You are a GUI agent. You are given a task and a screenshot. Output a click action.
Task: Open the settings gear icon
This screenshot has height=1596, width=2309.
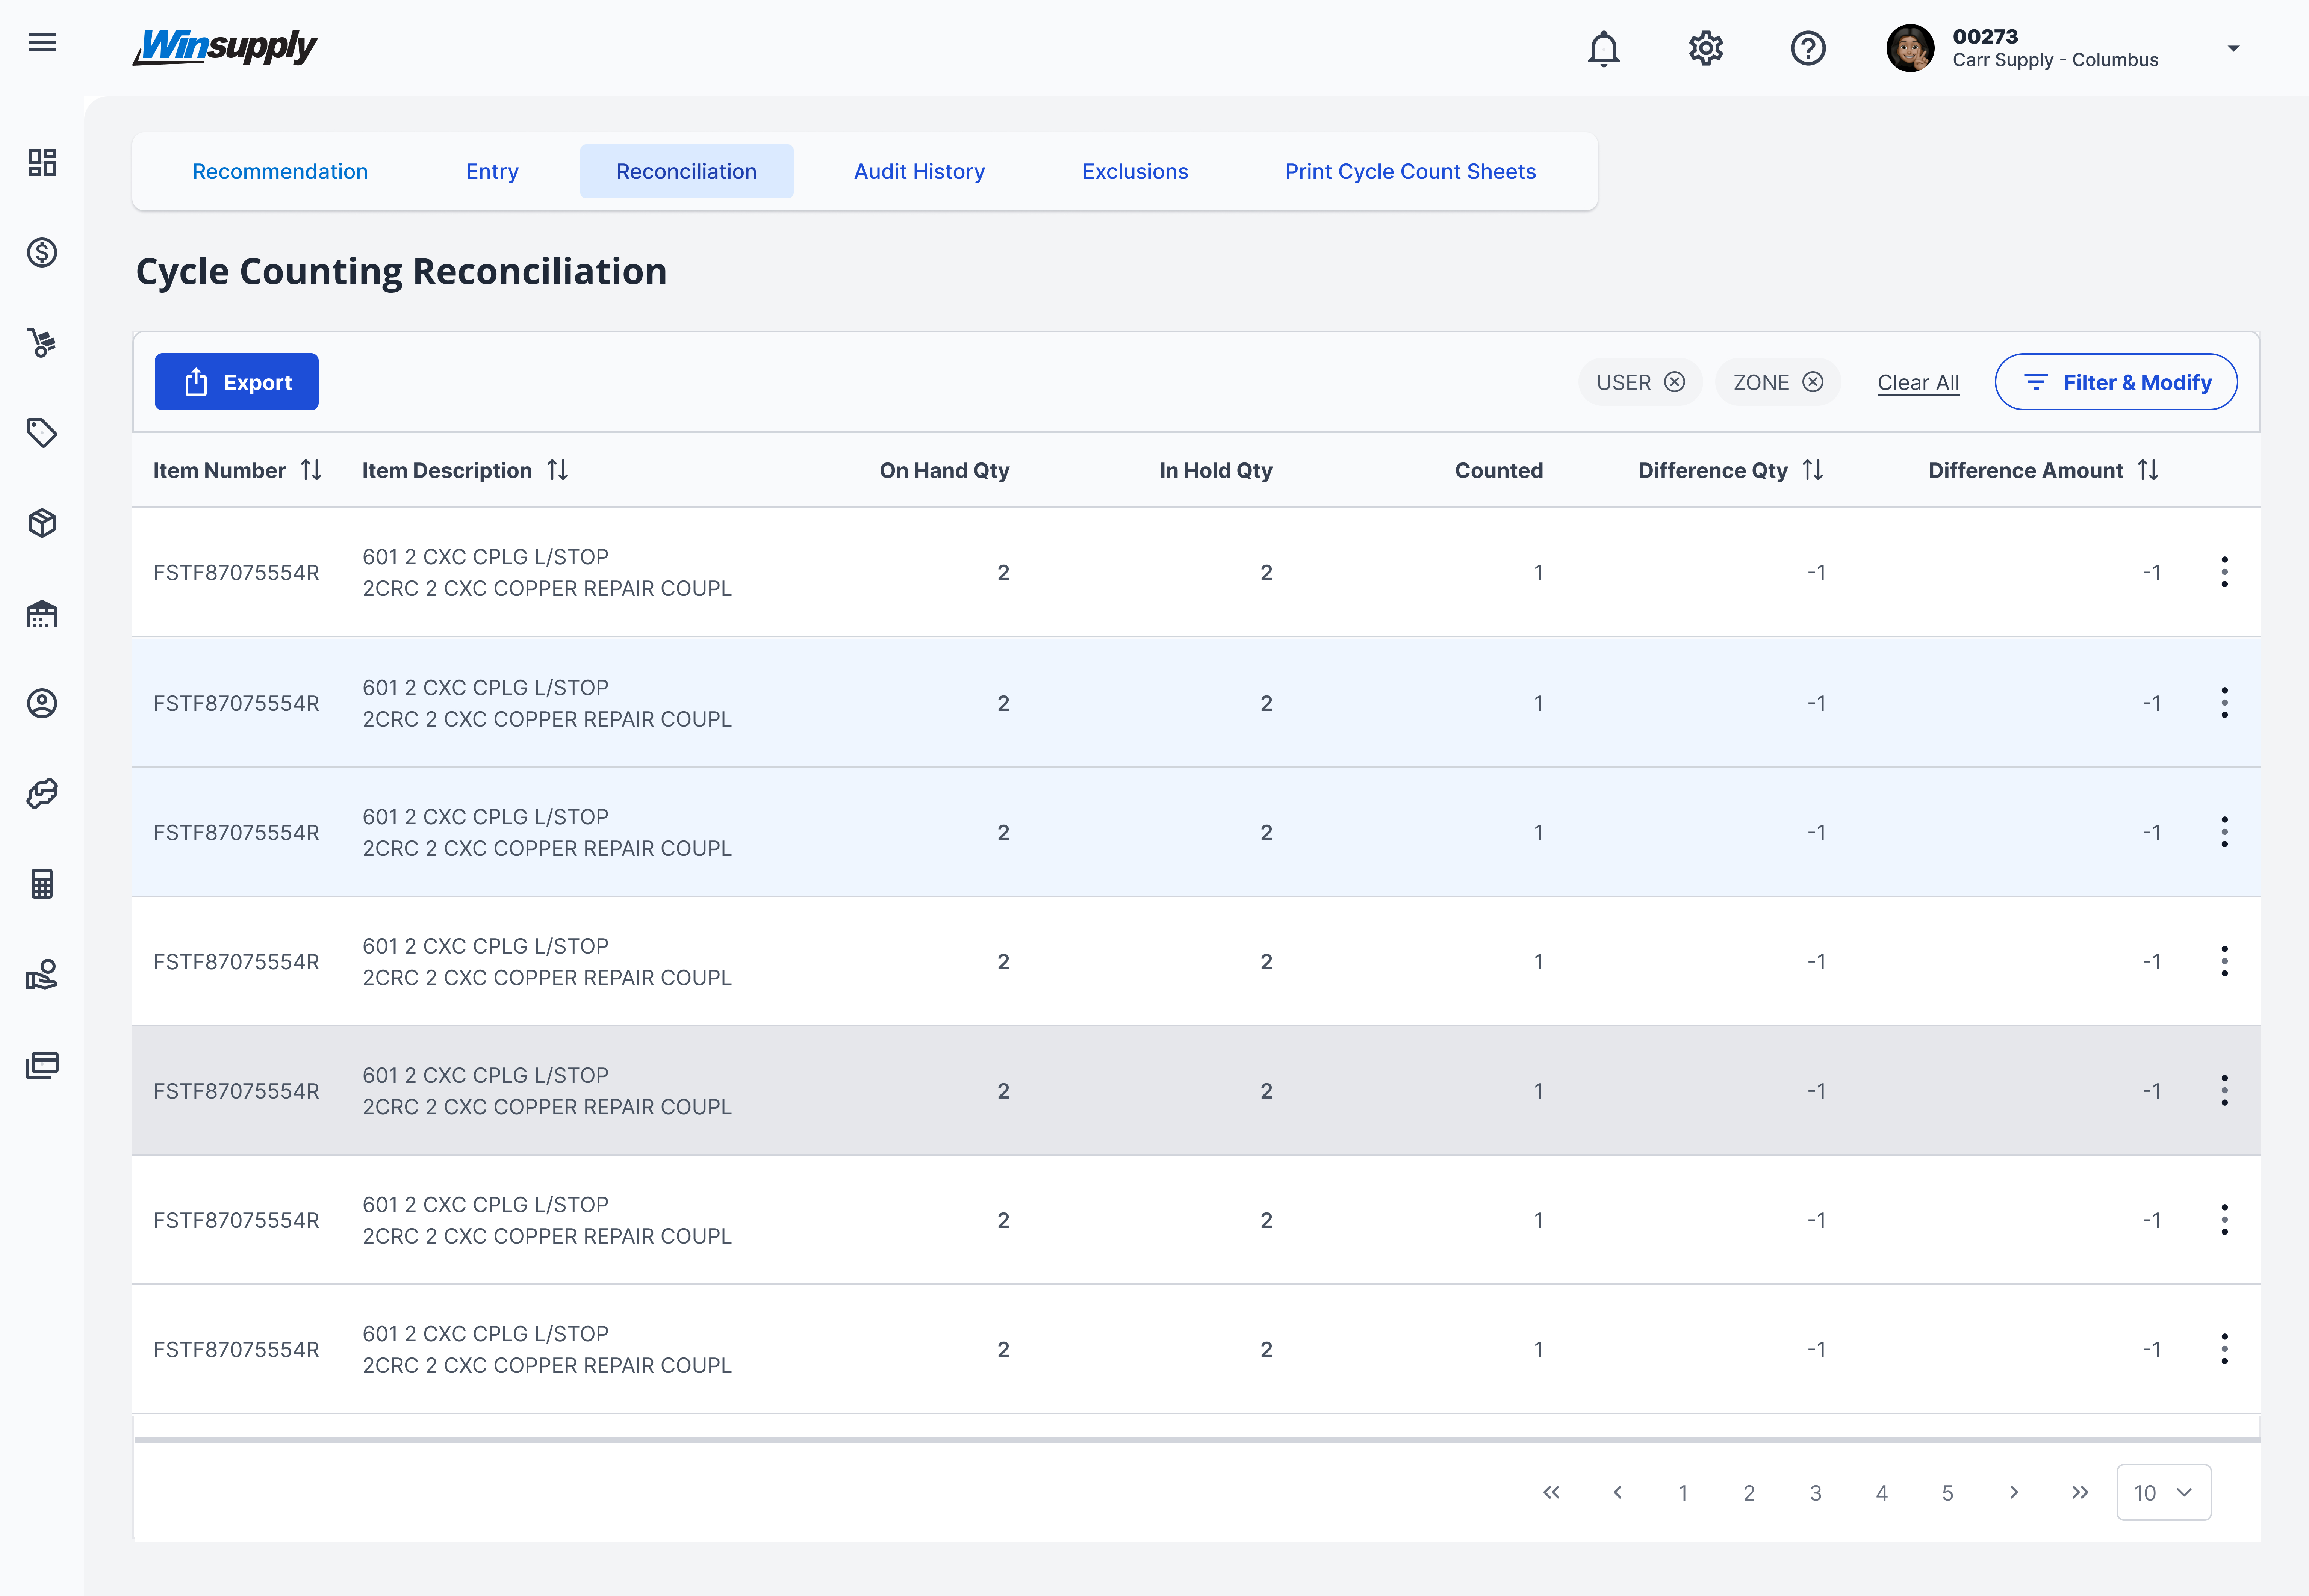coord(1706,48)
